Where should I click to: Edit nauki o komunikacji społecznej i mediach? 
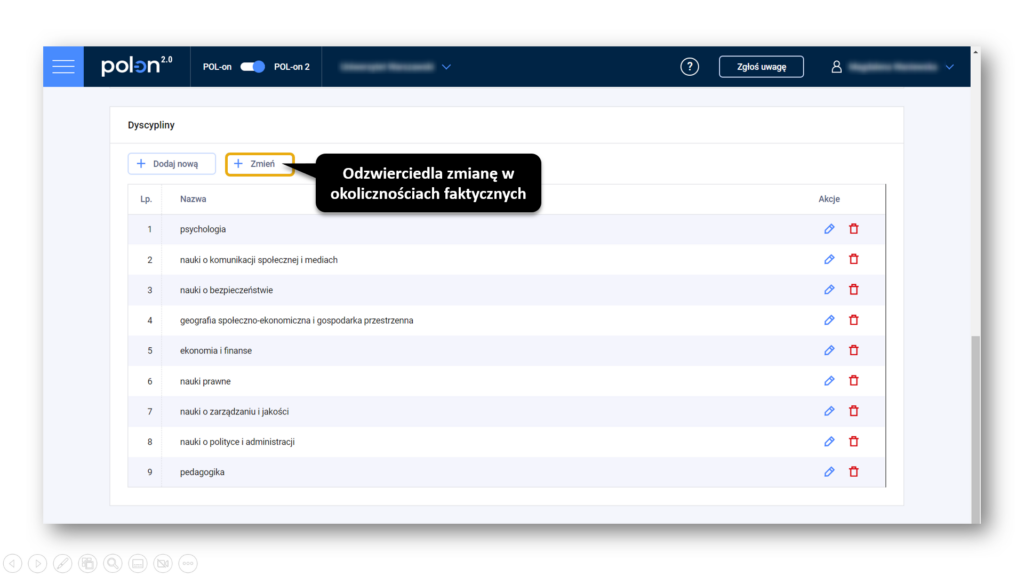tap(829, 259)
